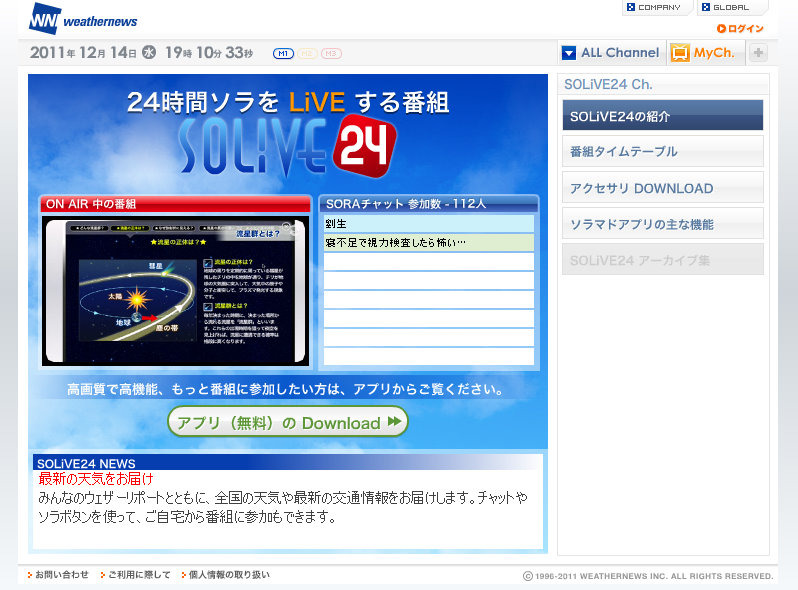This screenshot has height=590, width=798.
Task: Open the お問い合わせ footer link
Action: pyautogui.click(x=58, y=575)
